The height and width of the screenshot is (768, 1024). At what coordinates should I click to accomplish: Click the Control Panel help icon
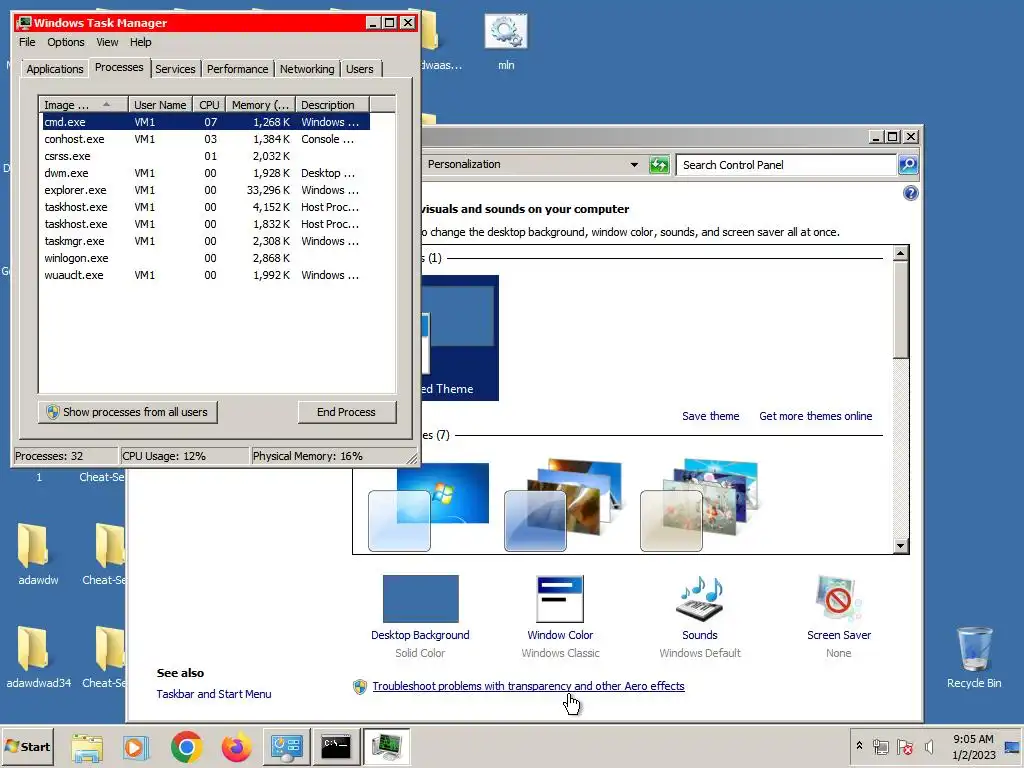tap(910, 193)
